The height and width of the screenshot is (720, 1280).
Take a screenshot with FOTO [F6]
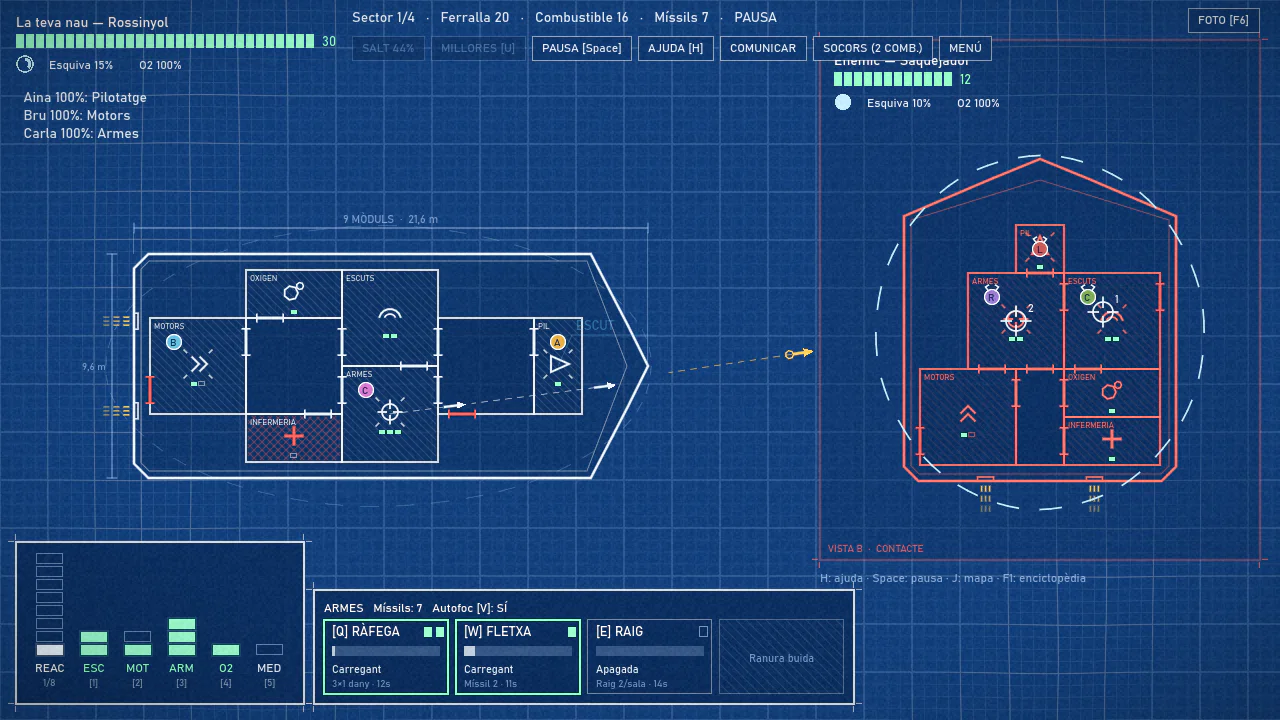tap(1224, 20)
